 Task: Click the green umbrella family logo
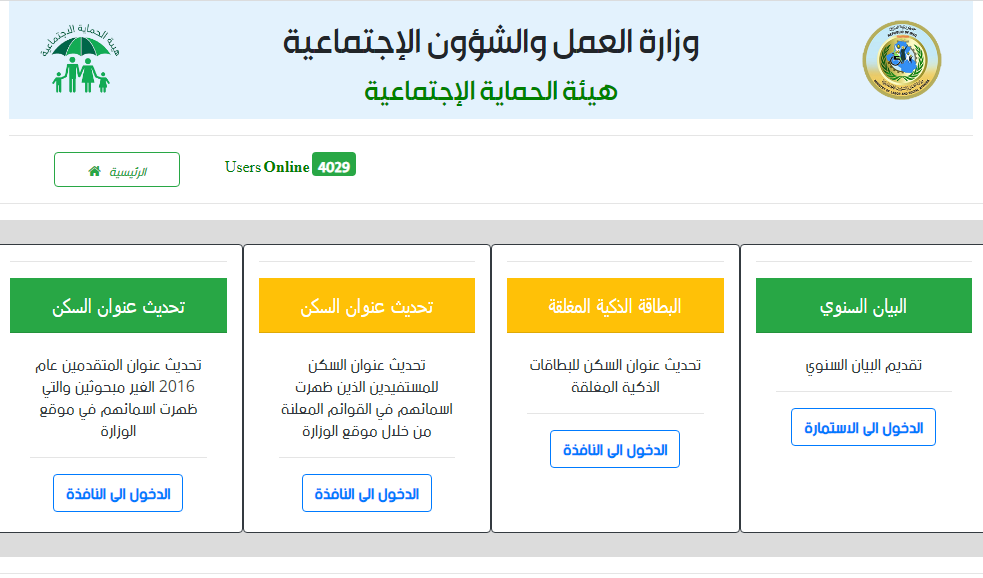(x=80, y=59)
